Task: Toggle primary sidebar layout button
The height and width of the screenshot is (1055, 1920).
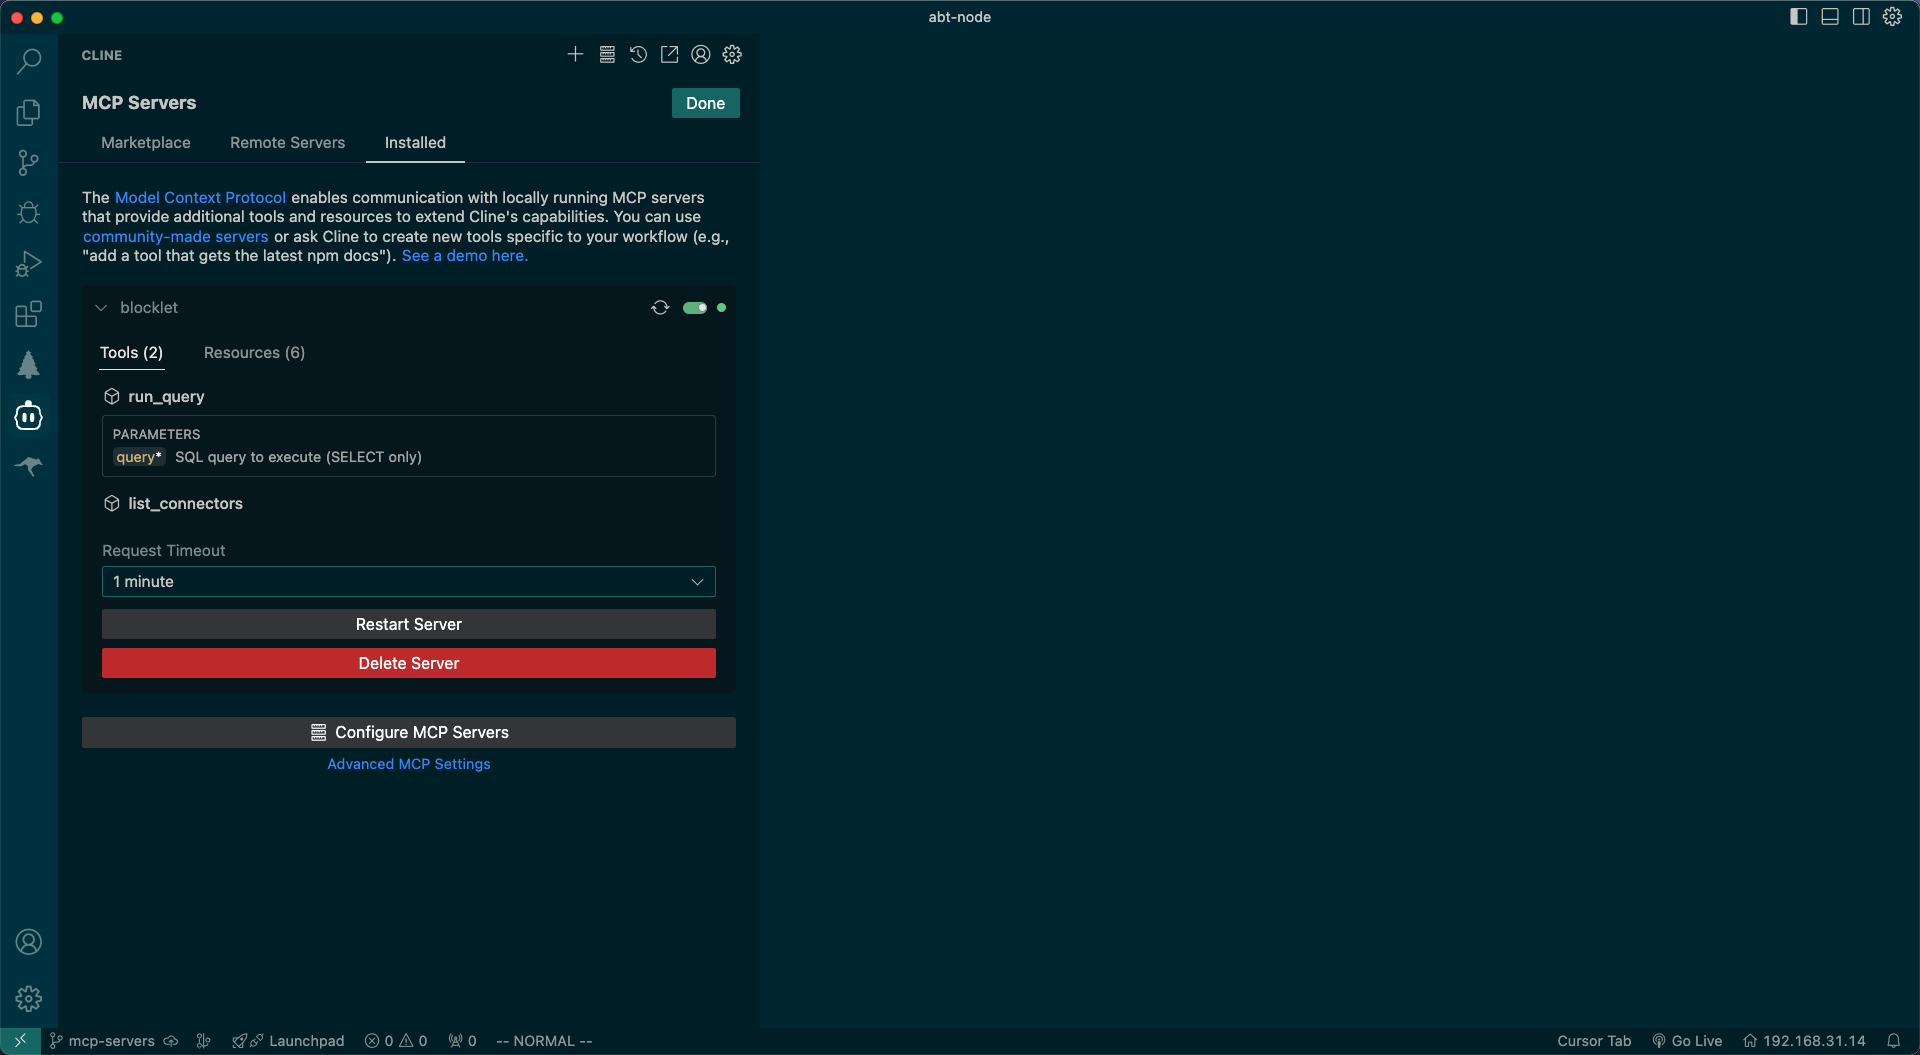Action: click(x=1798, y=17)
